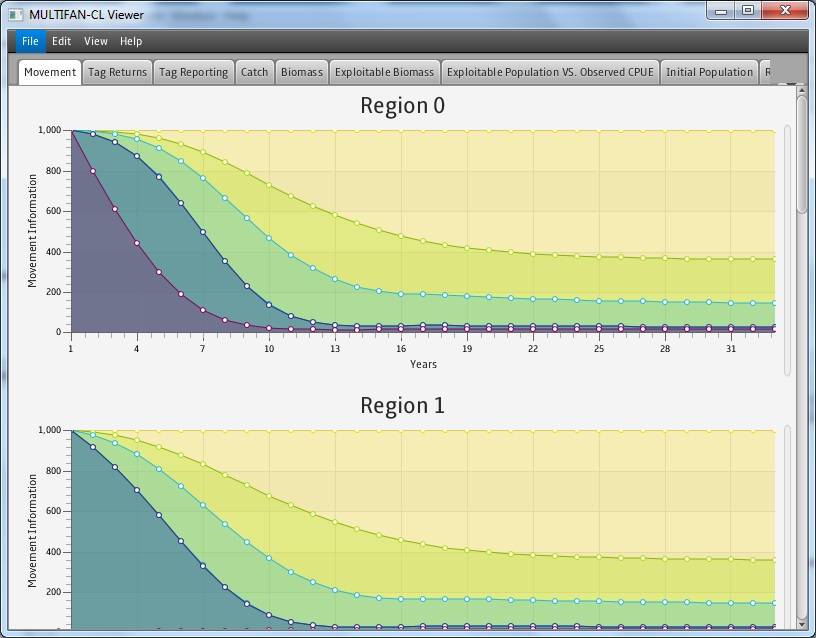Viewport: 816px width, 638px height.
Task: Maximize the MULTIFAN-CL Viewer window
Action: [747, 11]
